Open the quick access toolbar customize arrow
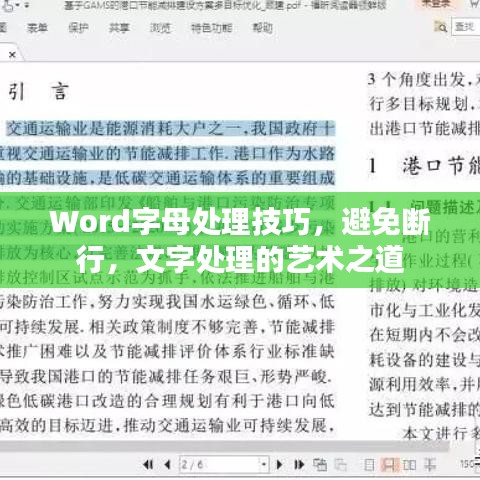Image resolution: width=480 pixels, height=480 pixels. coord(27,5)
